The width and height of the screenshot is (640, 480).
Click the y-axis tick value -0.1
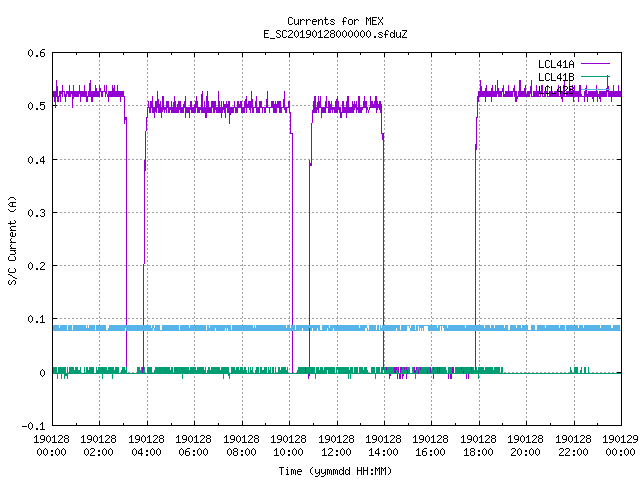pos(33,426)
